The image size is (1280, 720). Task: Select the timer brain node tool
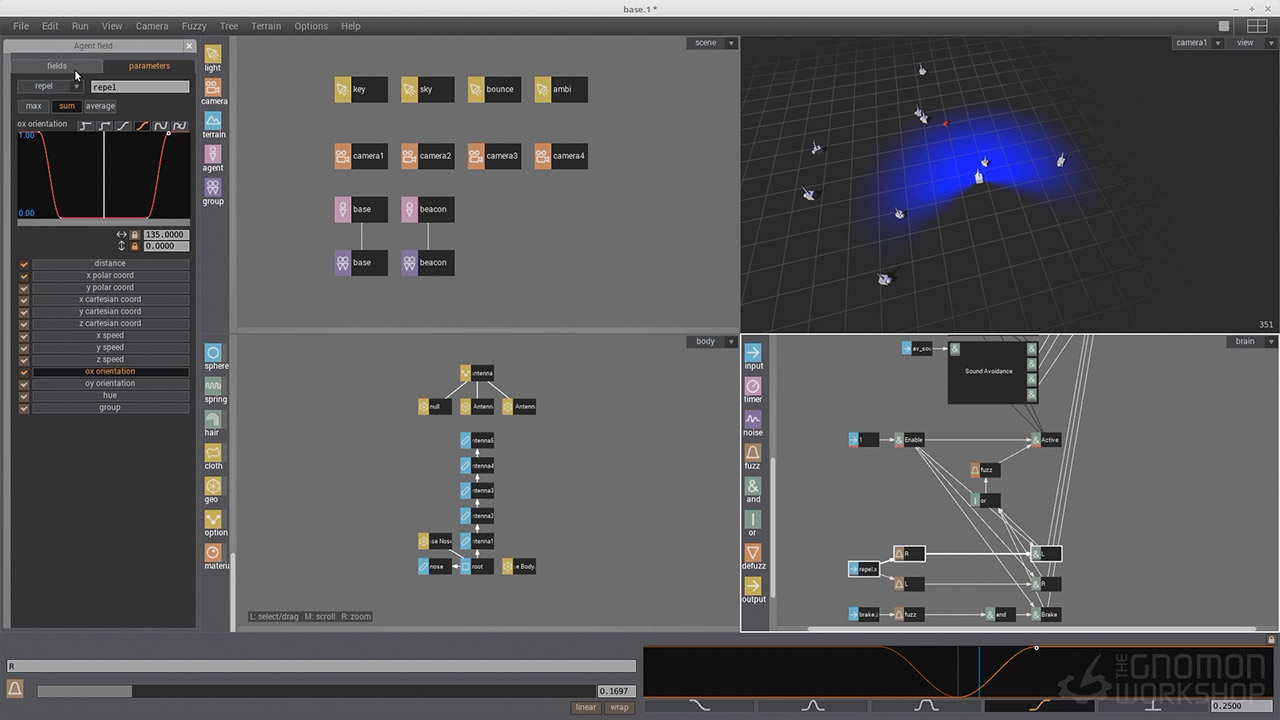[x=753, y=387]
